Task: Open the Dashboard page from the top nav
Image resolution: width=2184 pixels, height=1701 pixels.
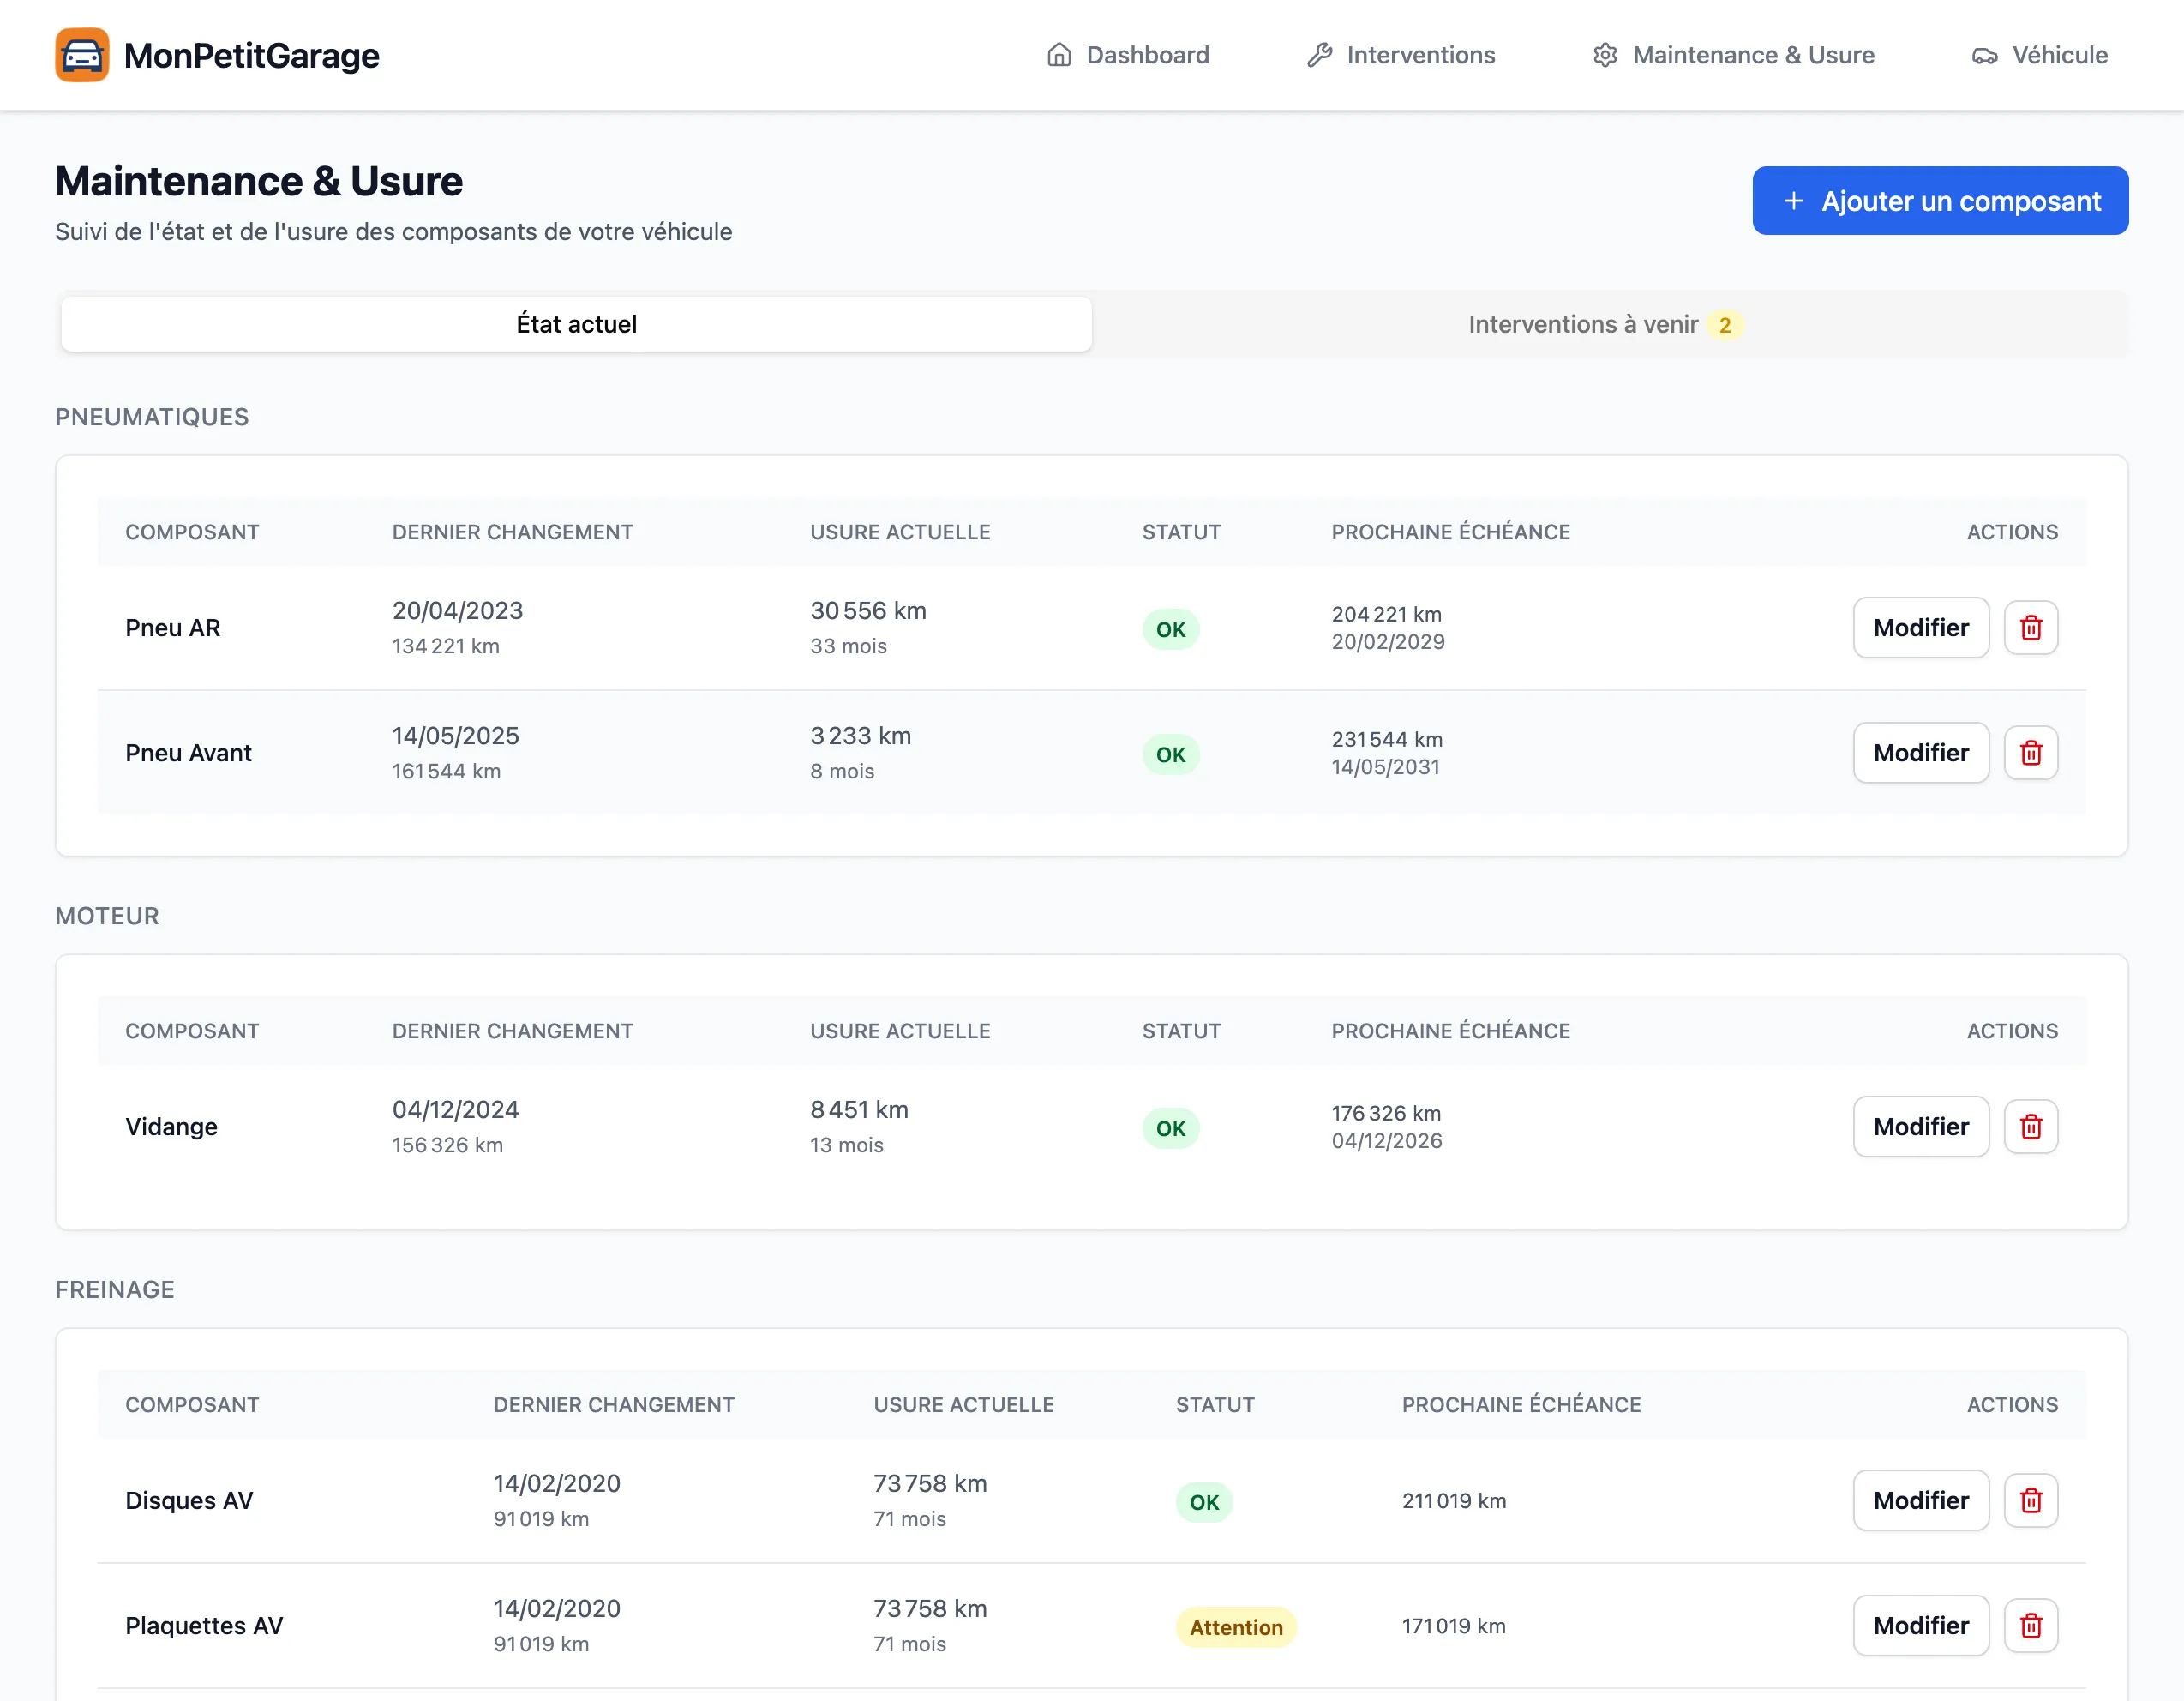Action: [x=1128, y=55]
